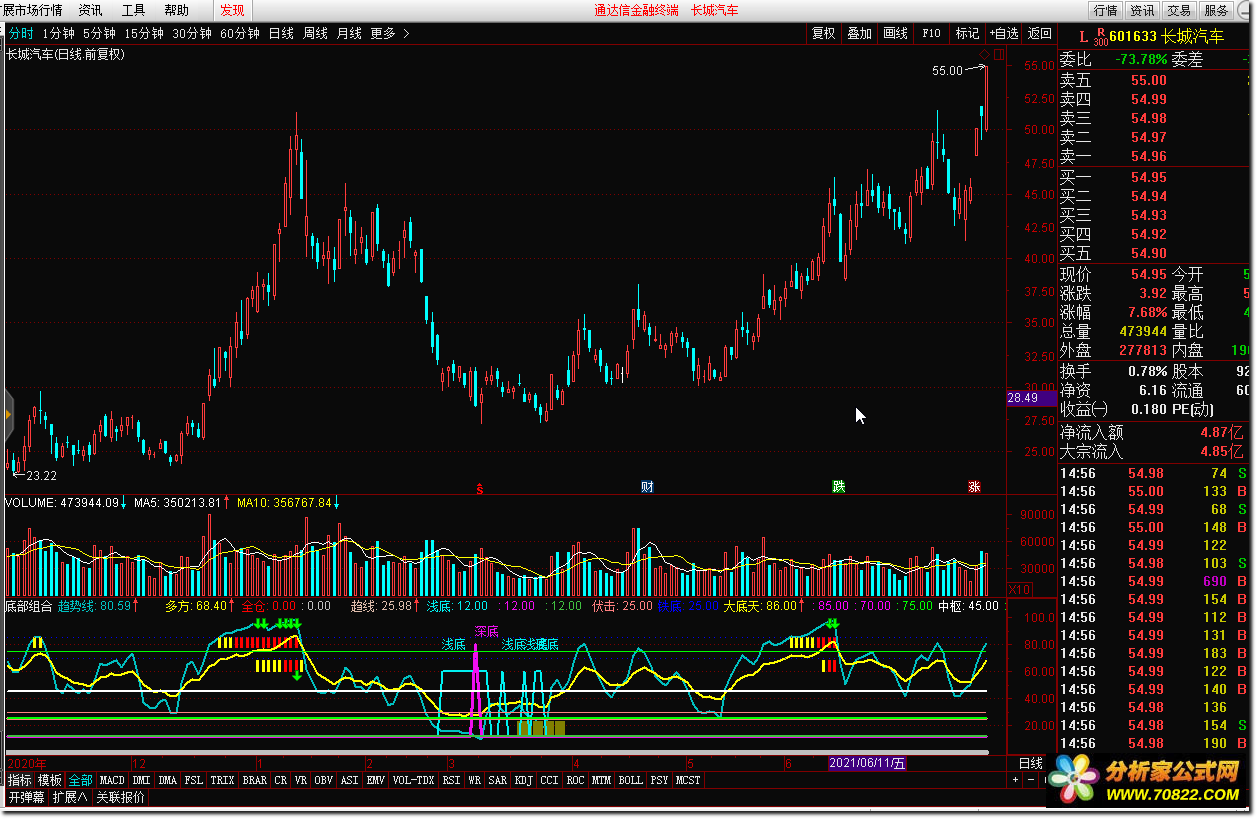This screenshot has height=819, width=1258.
Task: Switch to the MACD indicator
Action: [x=112, y=780]
